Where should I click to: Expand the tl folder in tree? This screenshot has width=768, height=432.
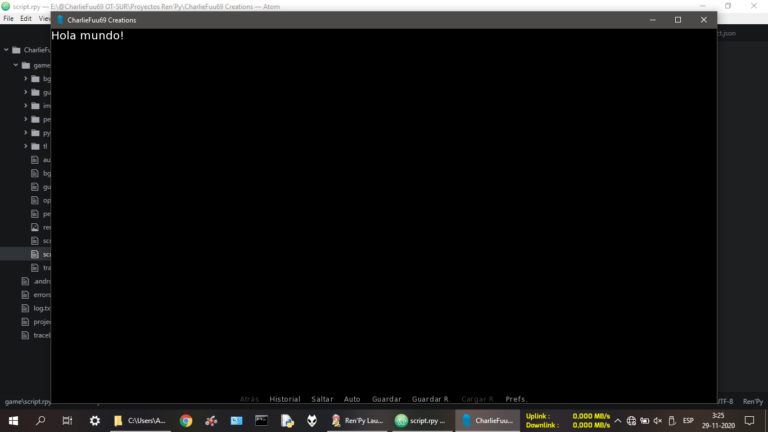26,146
